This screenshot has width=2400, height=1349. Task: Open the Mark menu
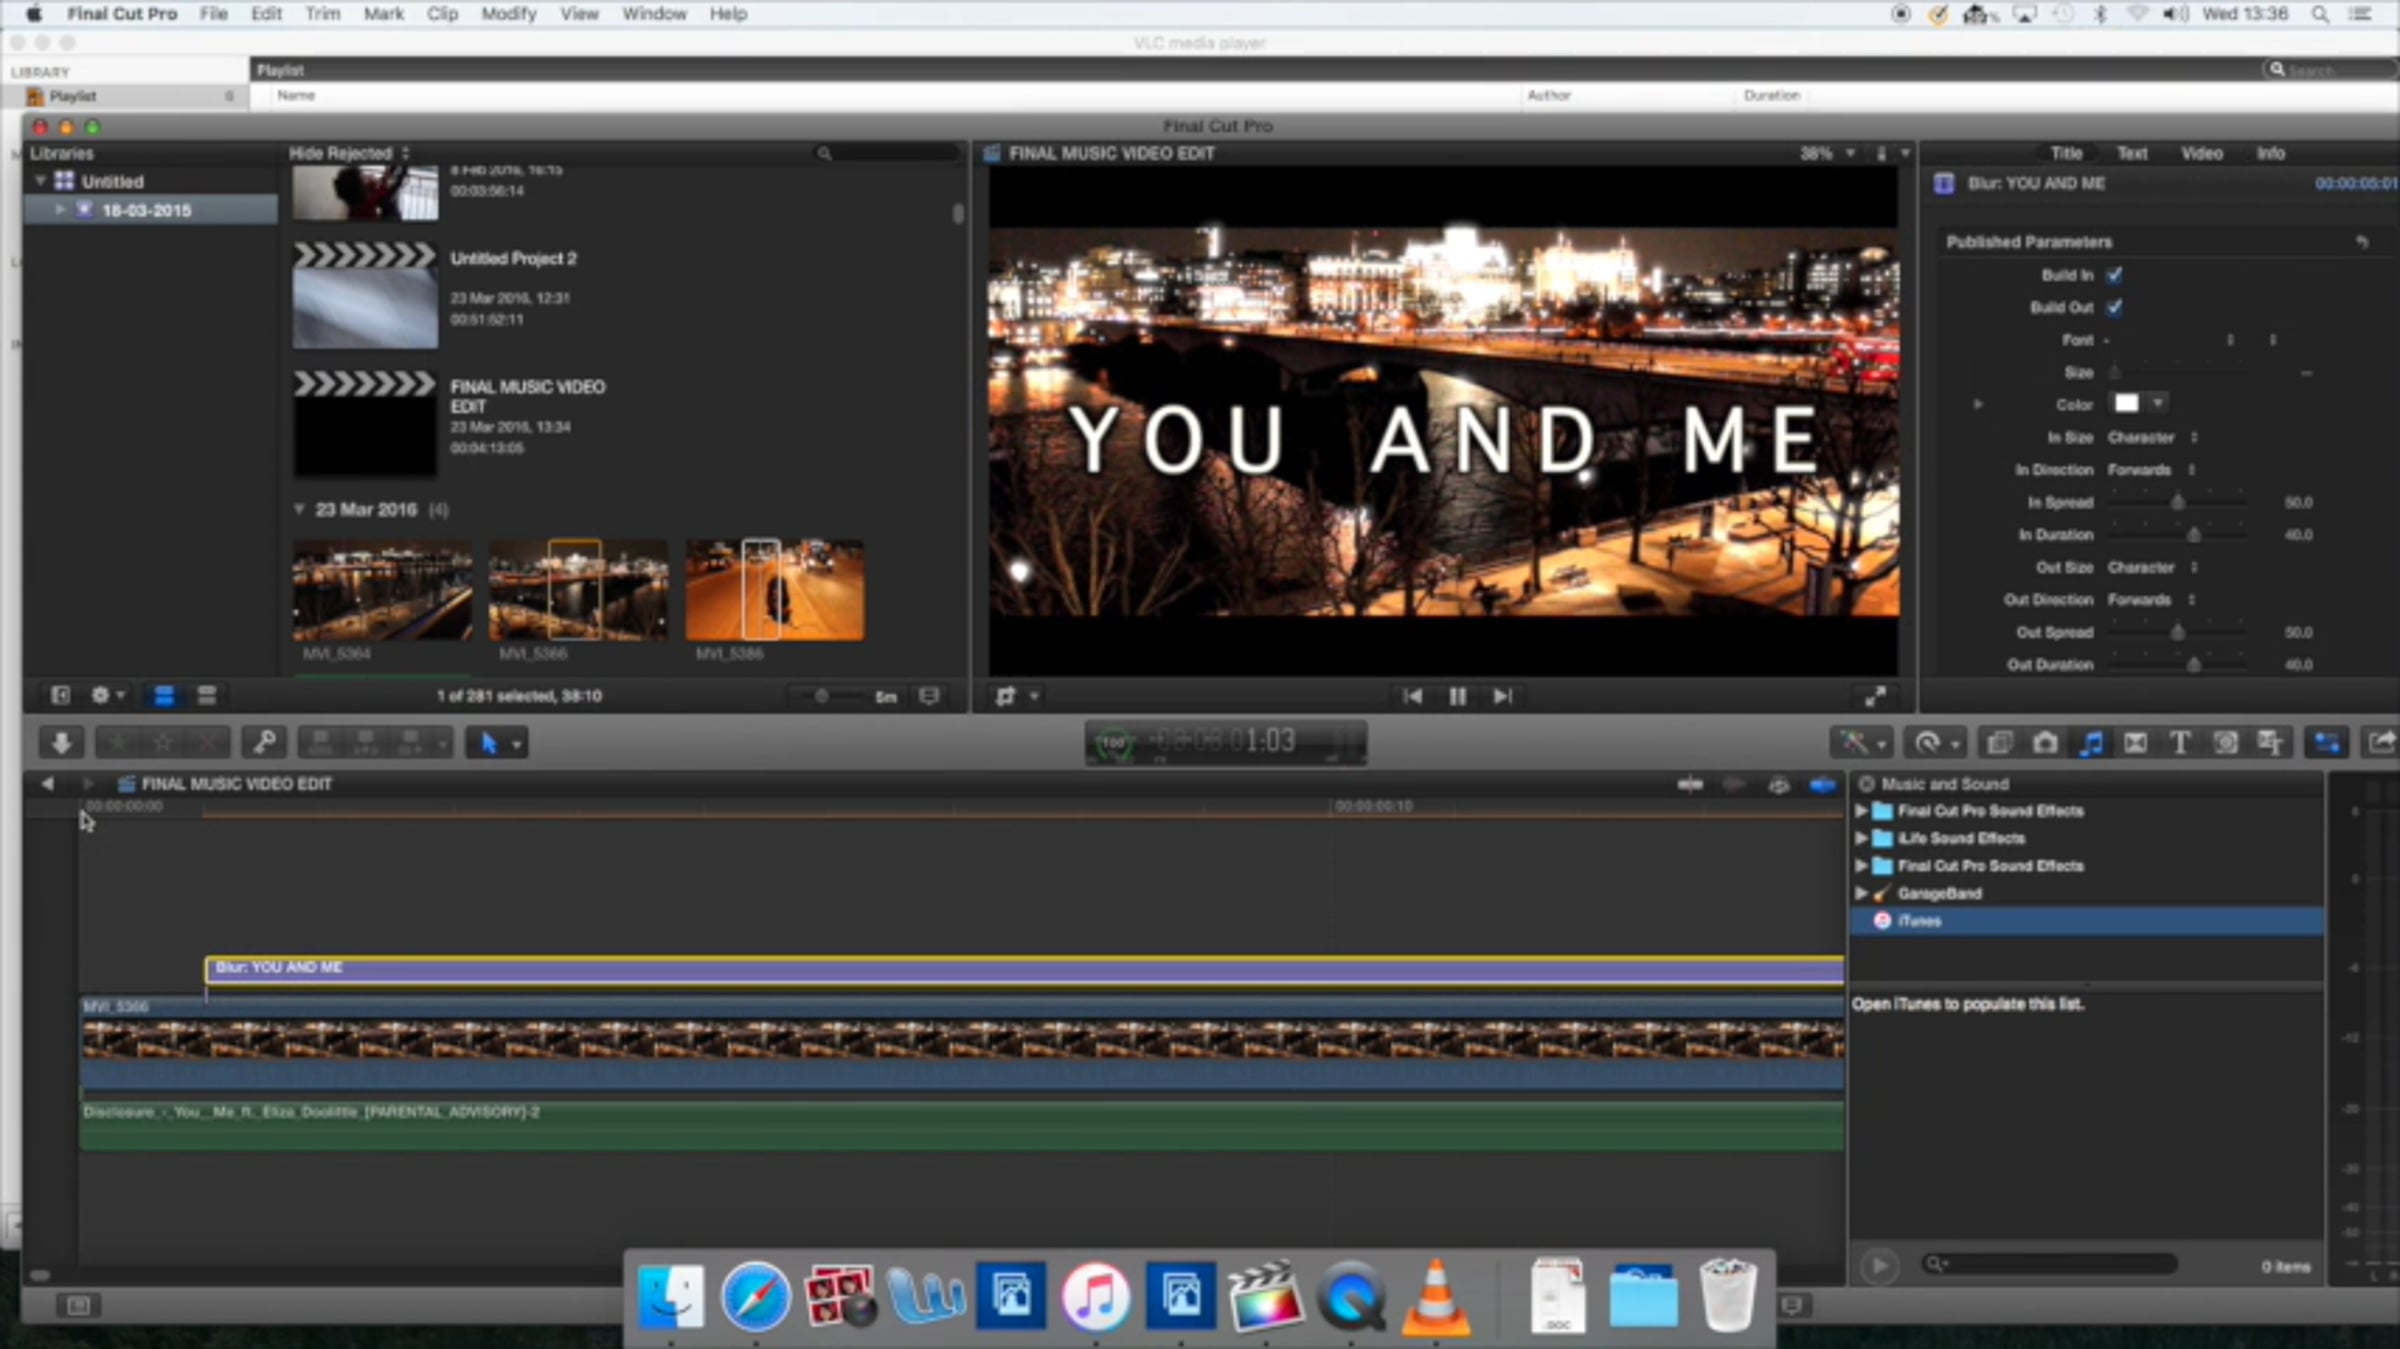[x=383, y=14]
